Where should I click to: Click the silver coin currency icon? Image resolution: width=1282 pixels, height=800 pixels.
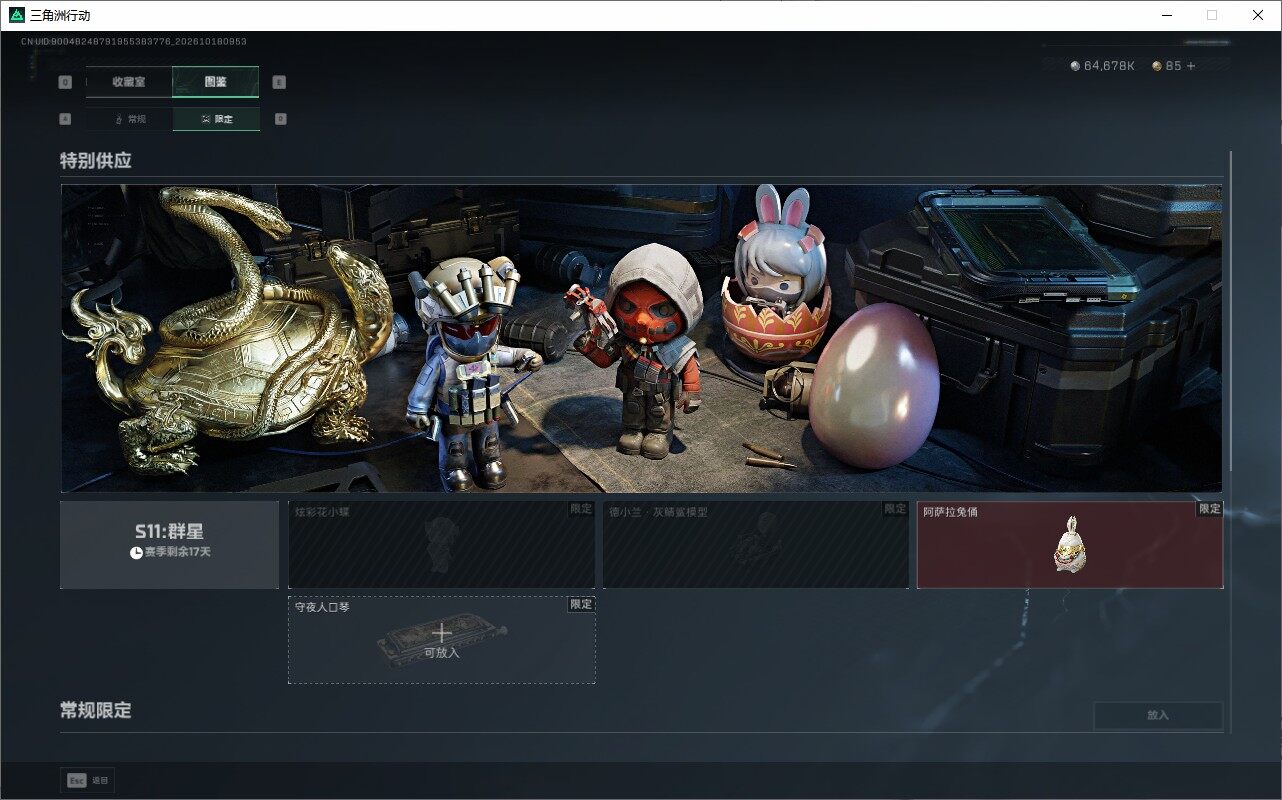click(1075, 66)
